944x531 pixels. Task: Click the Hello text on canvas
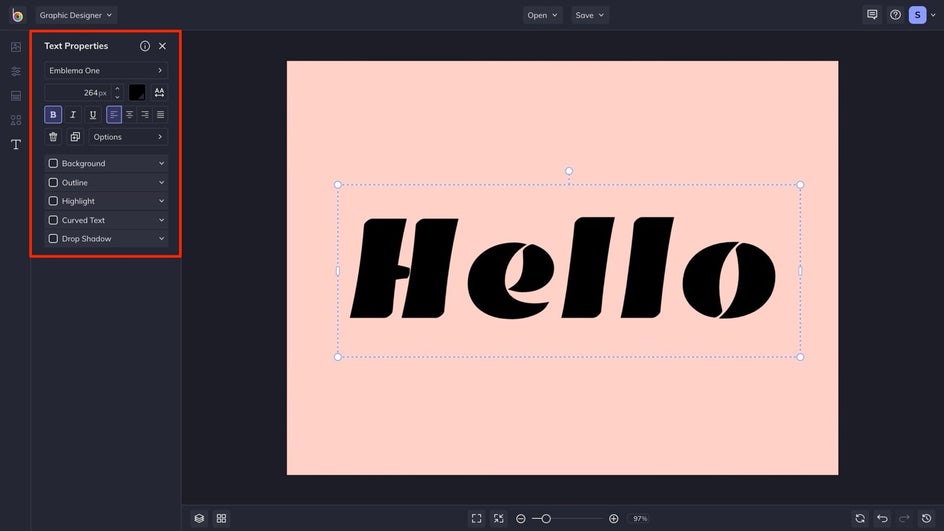[x=563, y=268]
